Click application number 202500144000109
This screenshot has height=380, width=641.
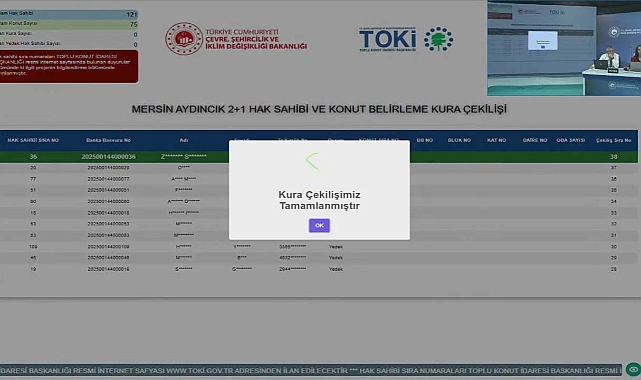coord(108,247)
